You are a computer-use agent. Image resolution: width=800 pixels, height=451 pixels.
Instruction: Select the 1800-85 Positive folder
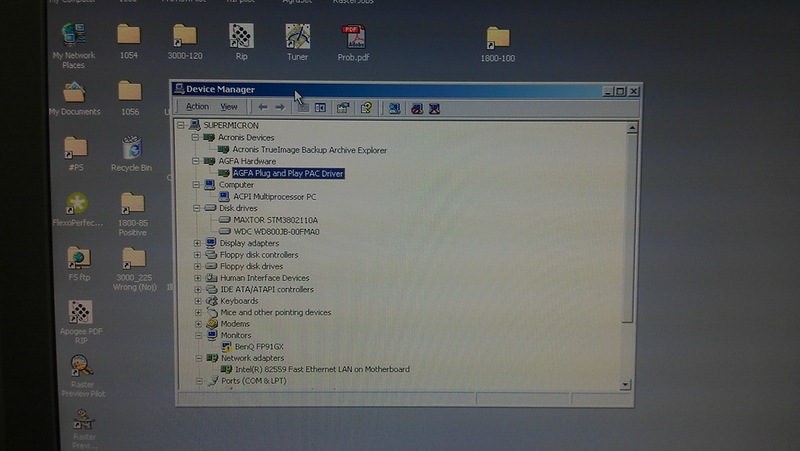133,214
